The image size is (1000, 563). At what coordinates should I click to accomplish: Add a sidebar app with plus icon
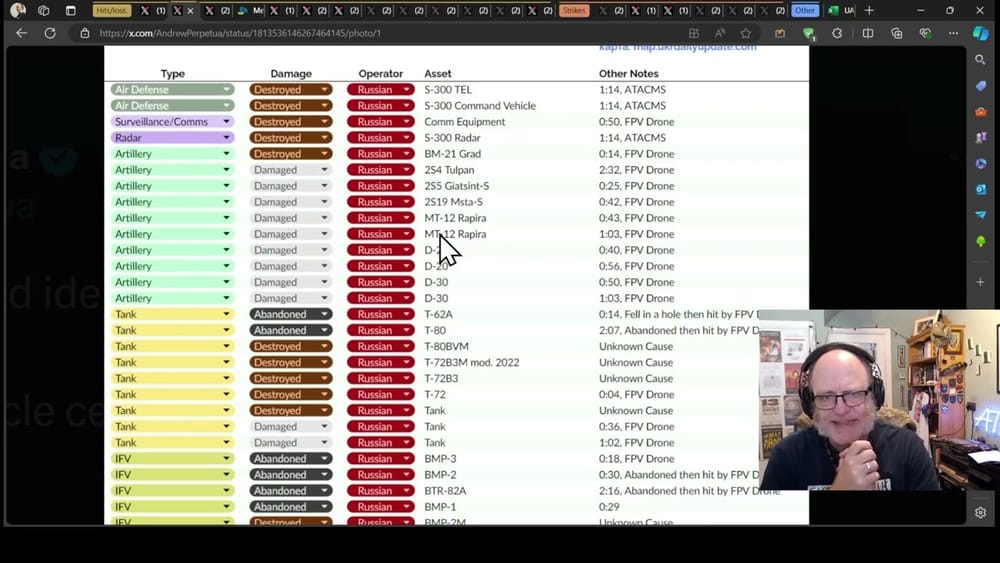981,282
